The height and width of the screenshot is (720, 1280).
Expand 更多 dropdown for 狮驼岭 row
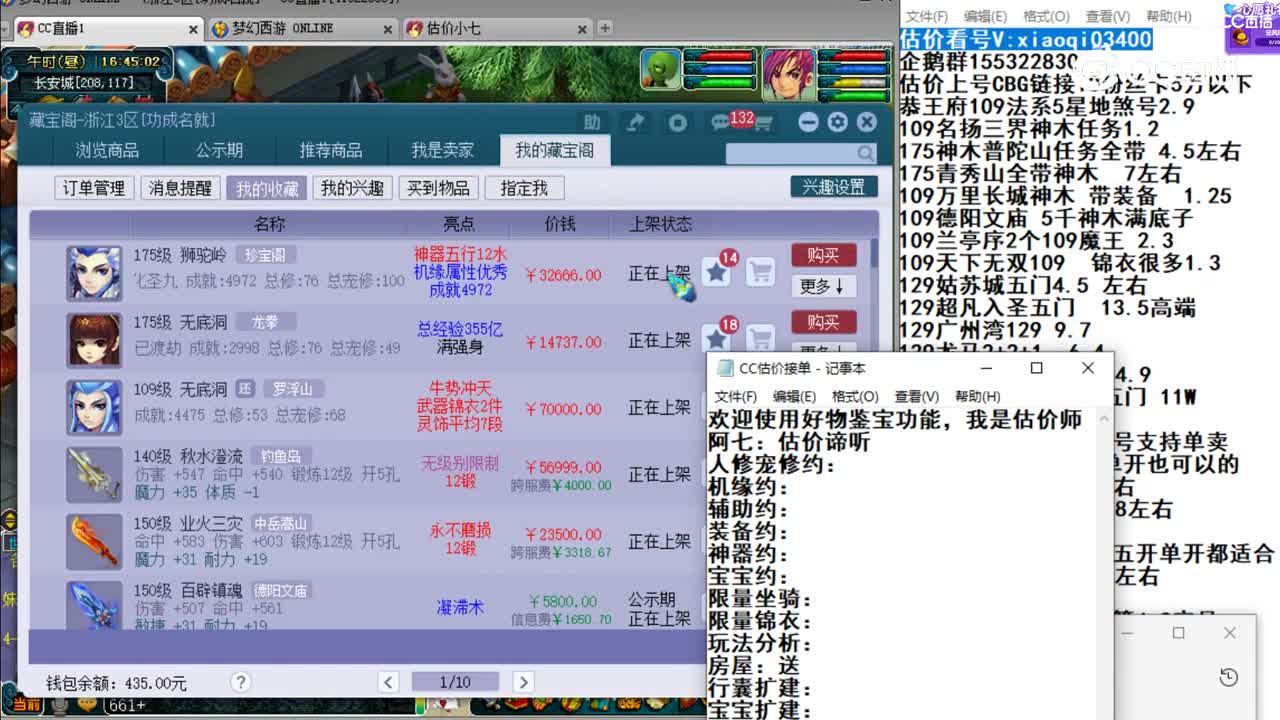pyautogui.click(x=824, y=286)
